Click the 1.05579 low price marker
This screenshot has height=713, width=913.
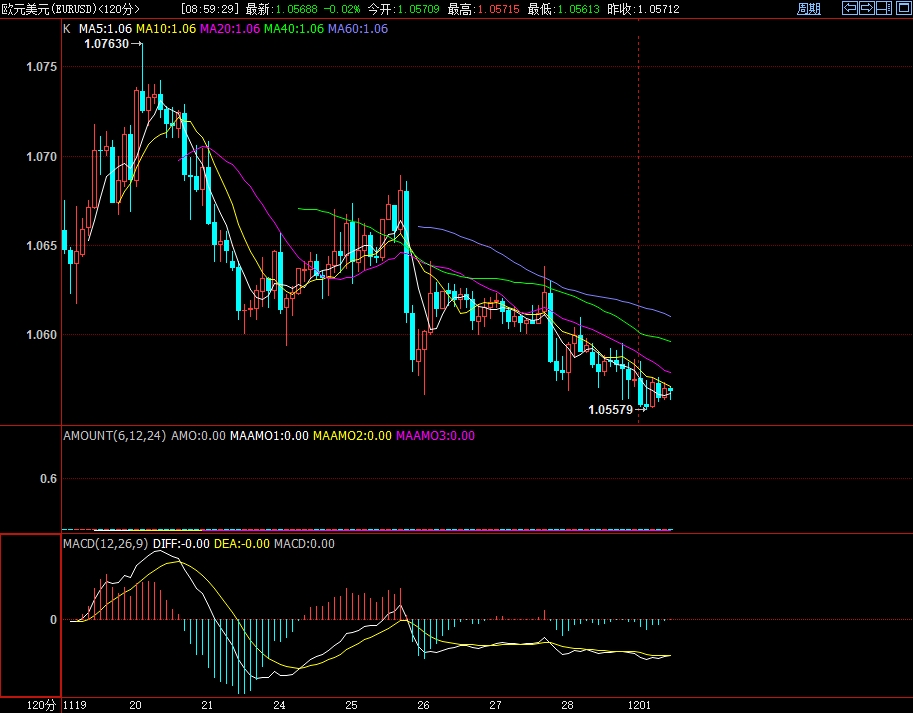611,410
